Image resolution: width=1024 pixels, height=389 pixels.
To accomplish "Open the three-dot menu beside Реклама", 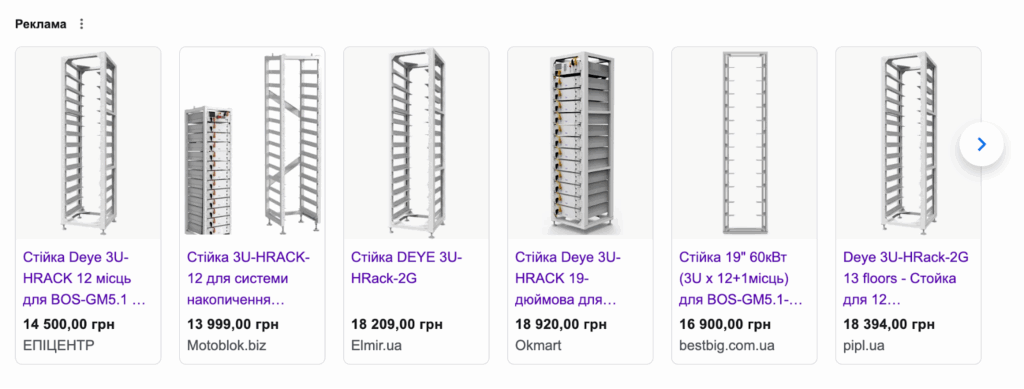I will tap(82, 24).
